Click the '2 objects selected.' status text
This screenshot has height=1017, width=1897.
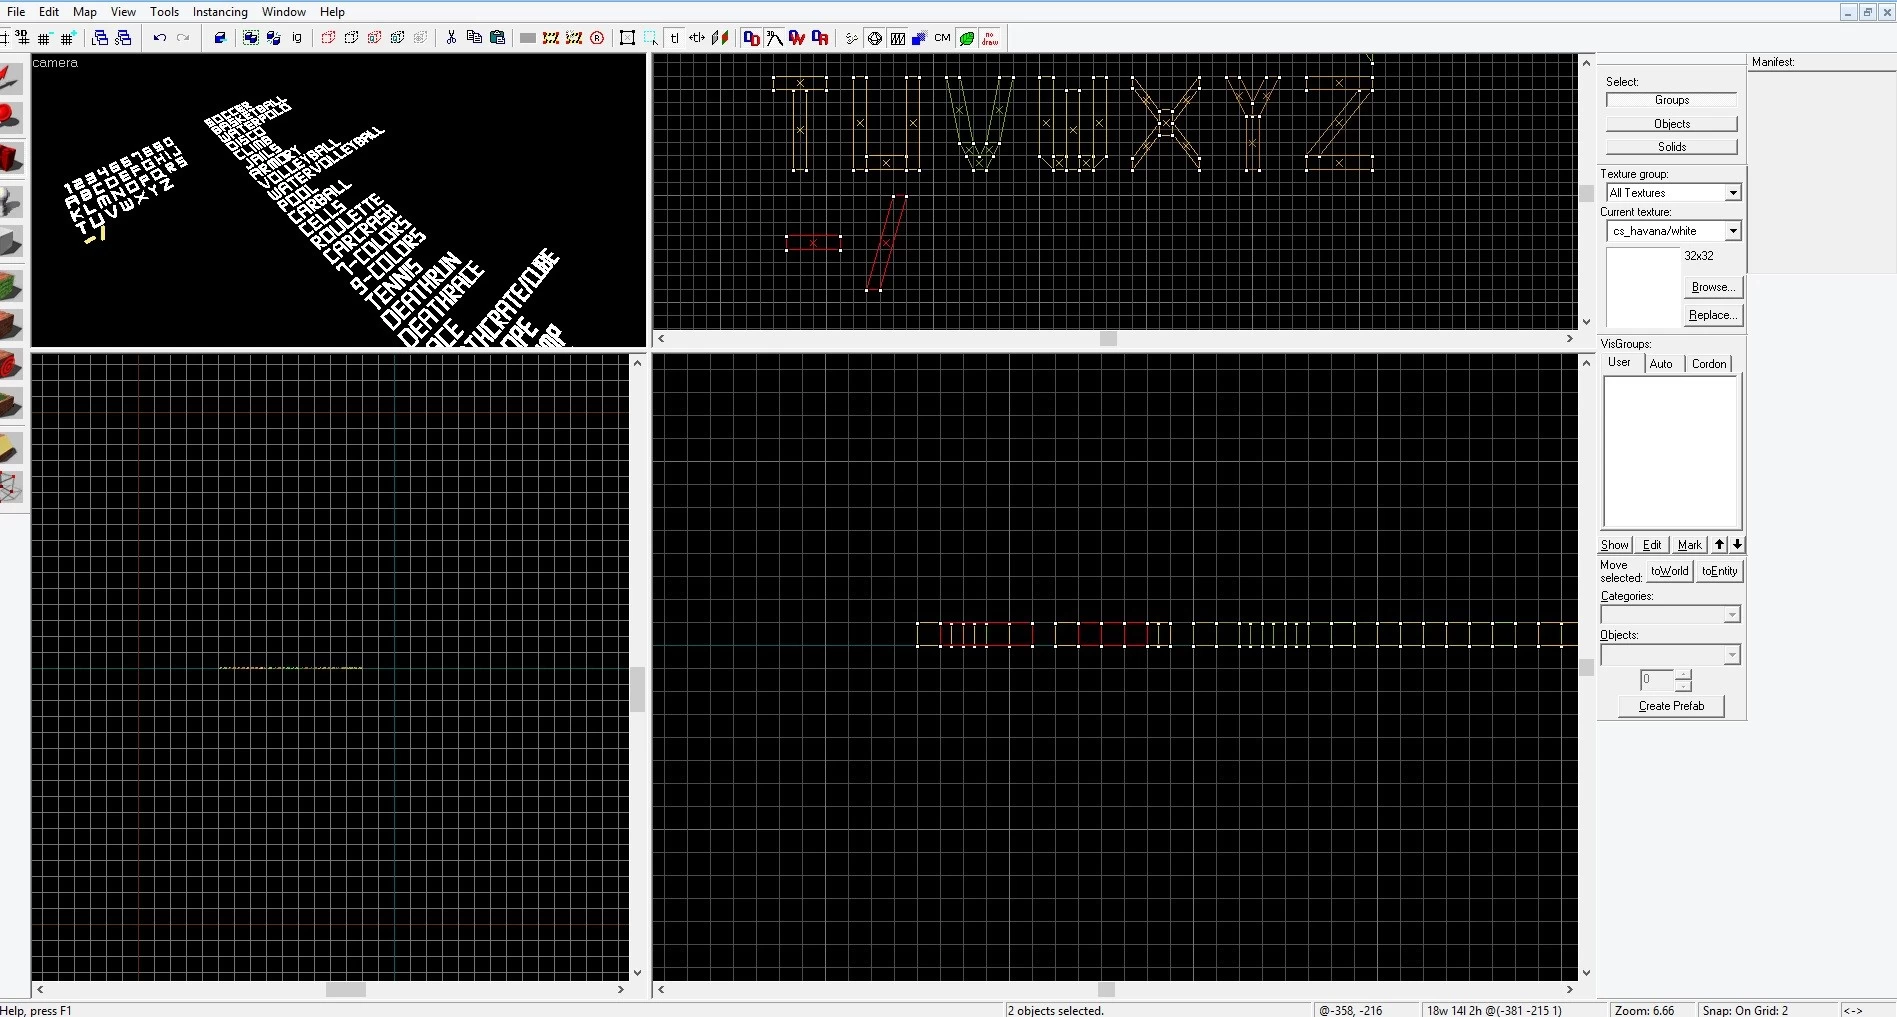pos(1056,1011)
